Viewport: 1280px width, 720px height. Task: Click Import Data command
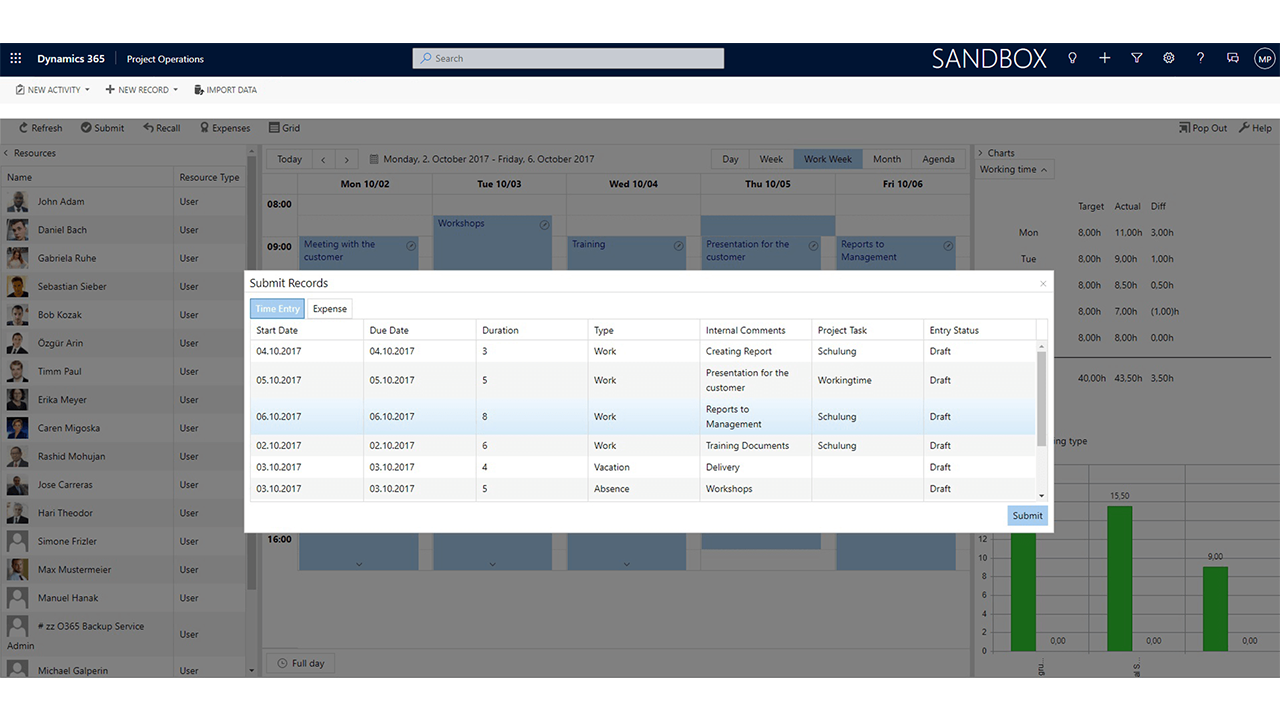pos(225,90)
